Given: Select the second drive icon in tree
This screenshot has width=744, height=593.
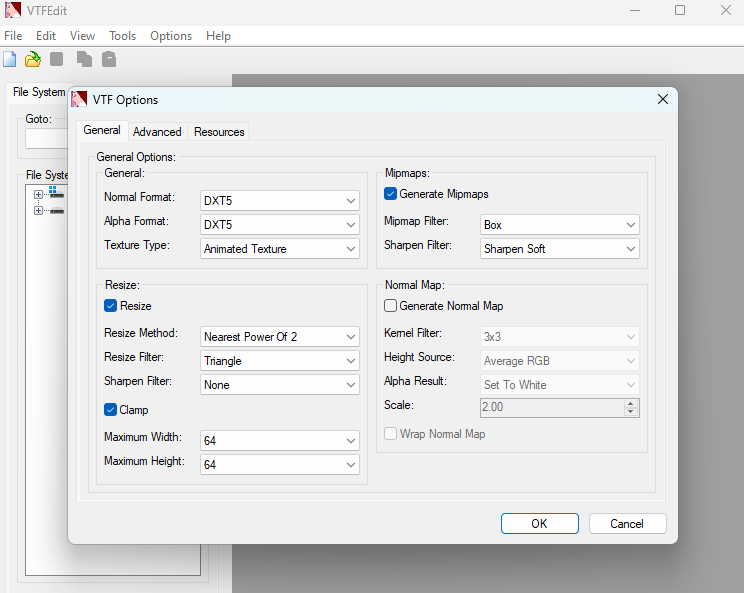Looking at the screenshot, I should coord(56,211).
